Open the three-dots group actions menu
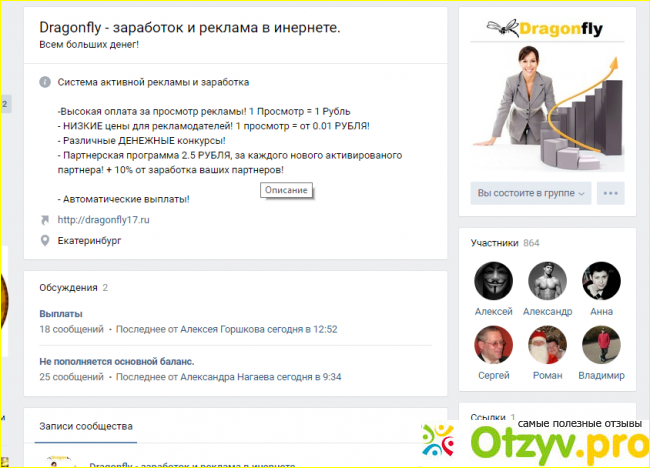 pyautogui.click(x=611, y=193)
